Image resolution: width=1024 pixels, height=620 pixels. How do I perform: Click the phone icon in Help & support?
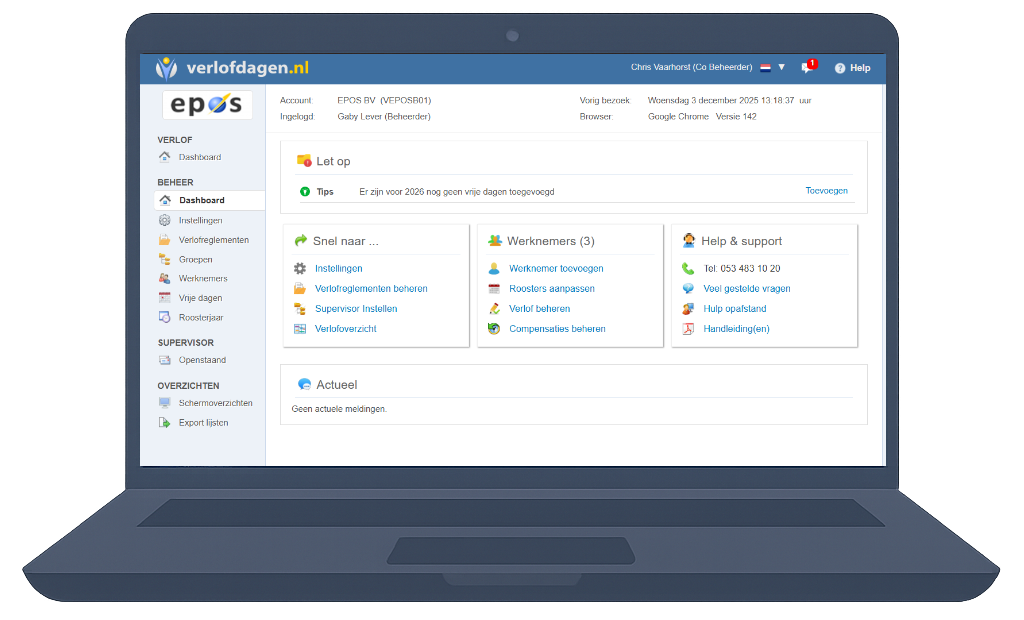click(688, 269)
